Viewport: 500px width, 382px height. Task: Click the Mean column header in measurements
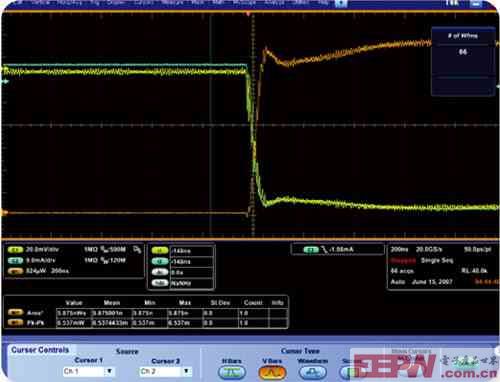tap(112, 303)
